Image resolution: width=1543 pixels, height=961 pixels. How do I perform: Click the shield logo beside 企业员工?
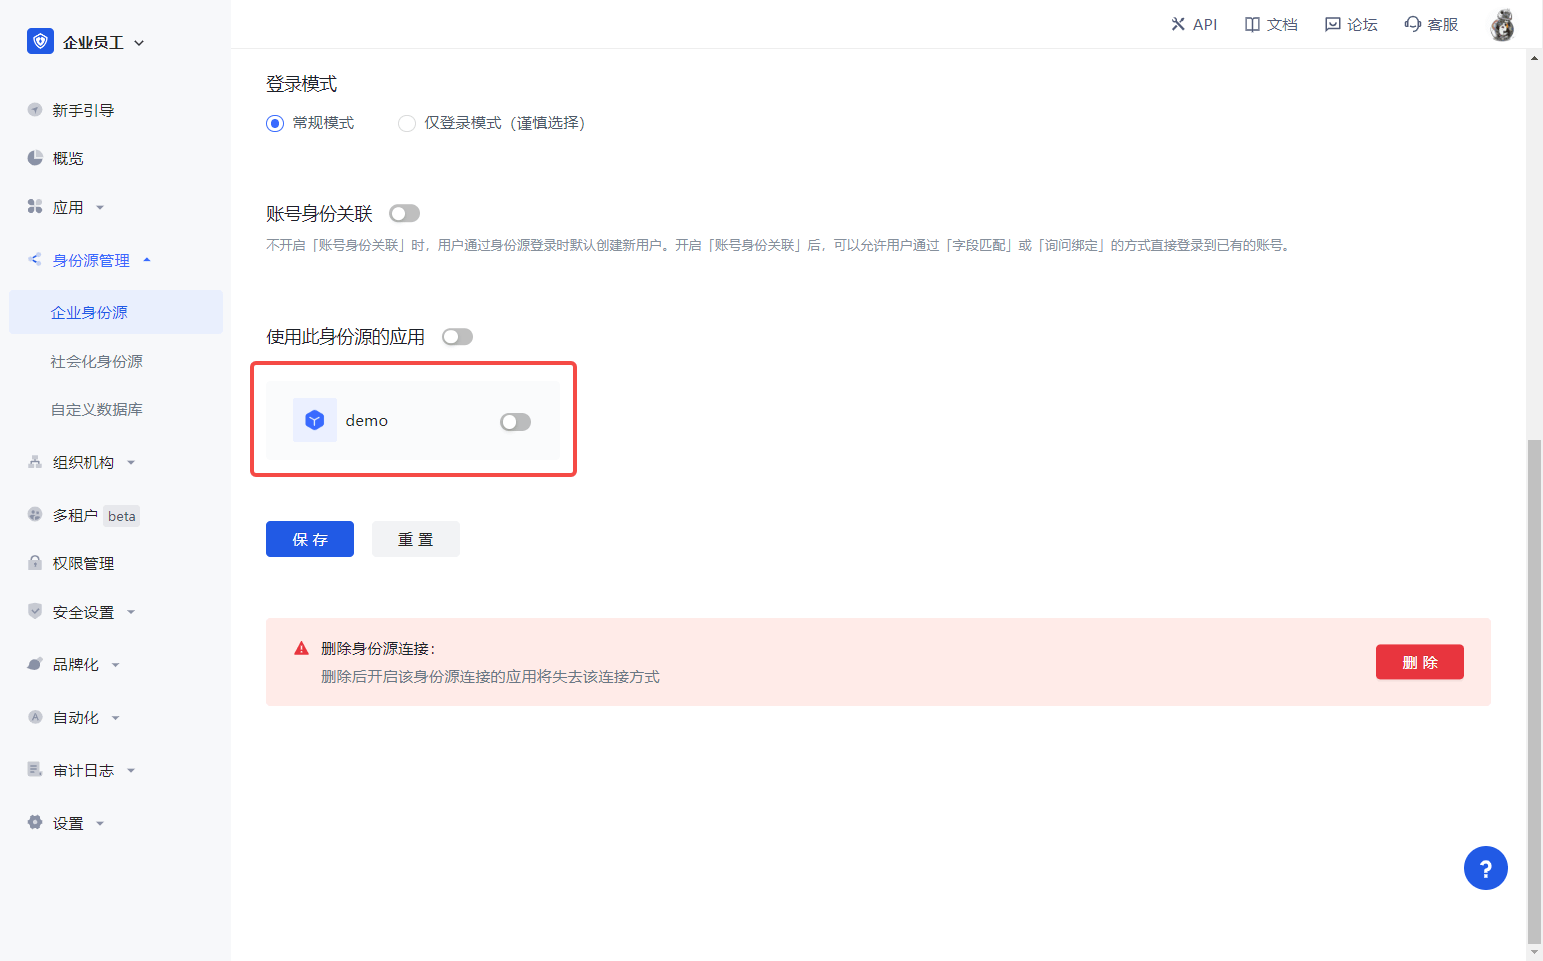pos(40,41)
